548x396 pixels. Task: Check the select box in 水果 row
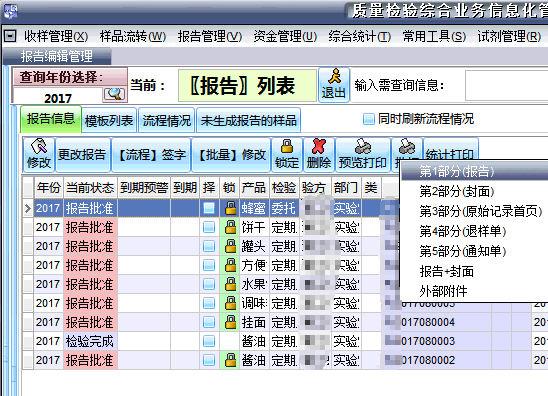[209, 284]
